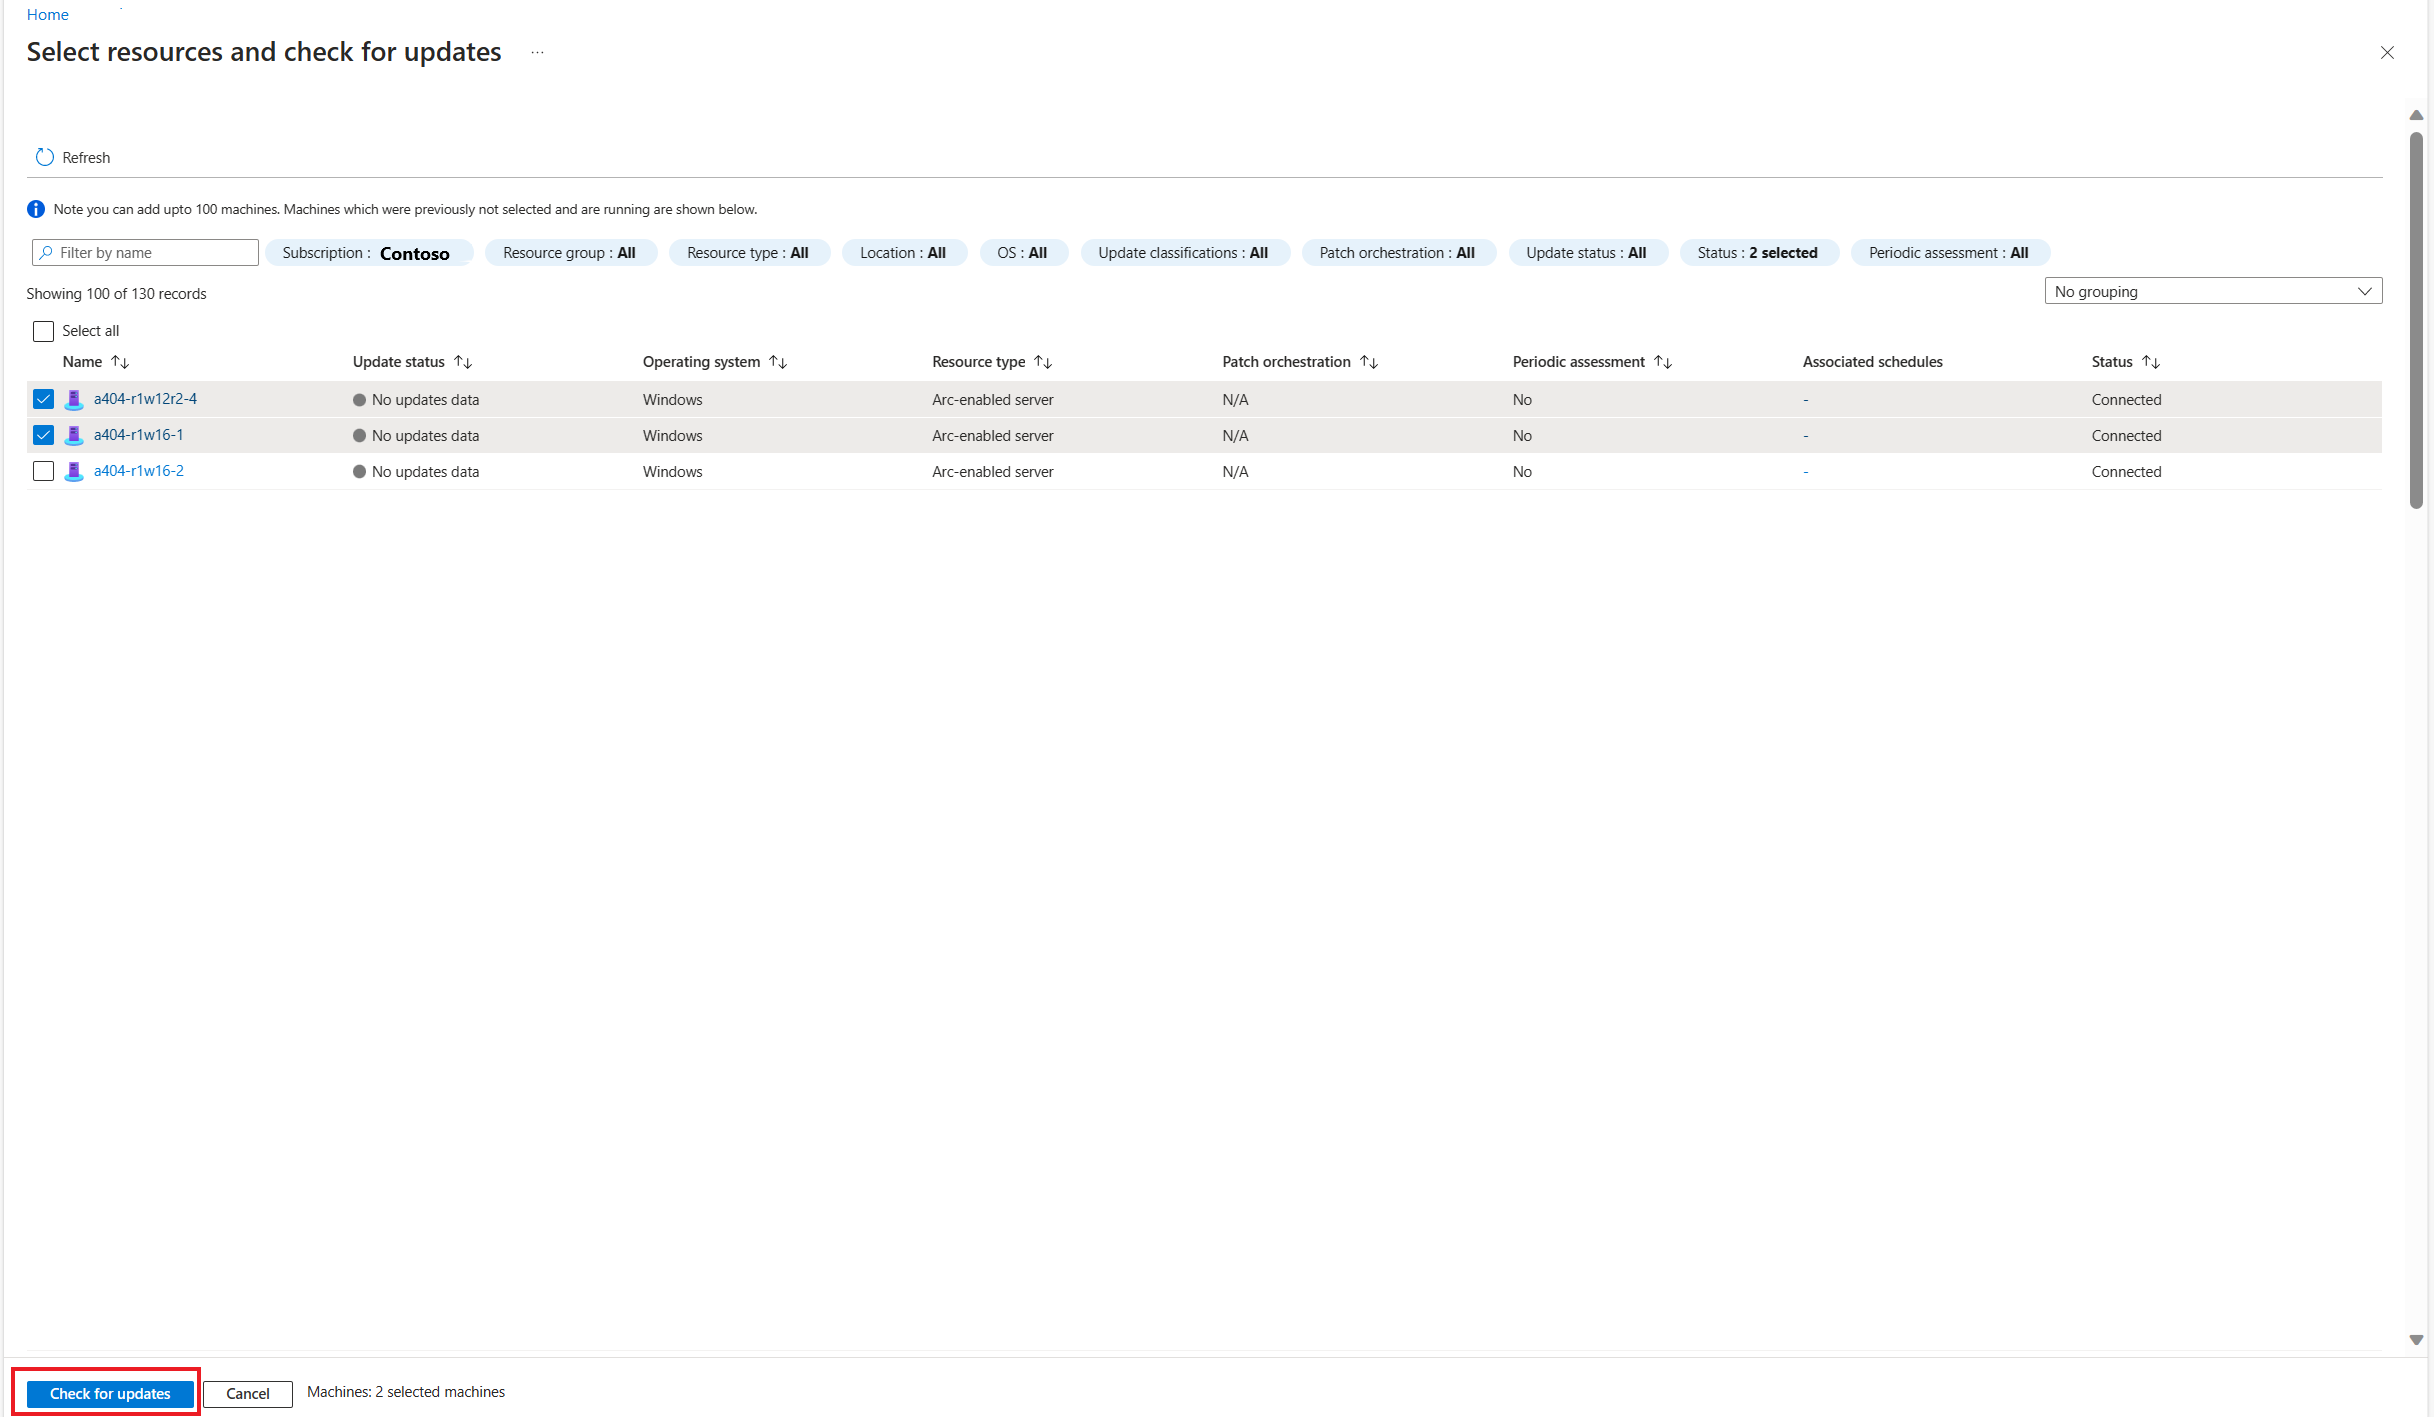Expand the Patch orchestration filter dropdown
Viewport: 2434px width, 1417px height.
click(1398, 253)
